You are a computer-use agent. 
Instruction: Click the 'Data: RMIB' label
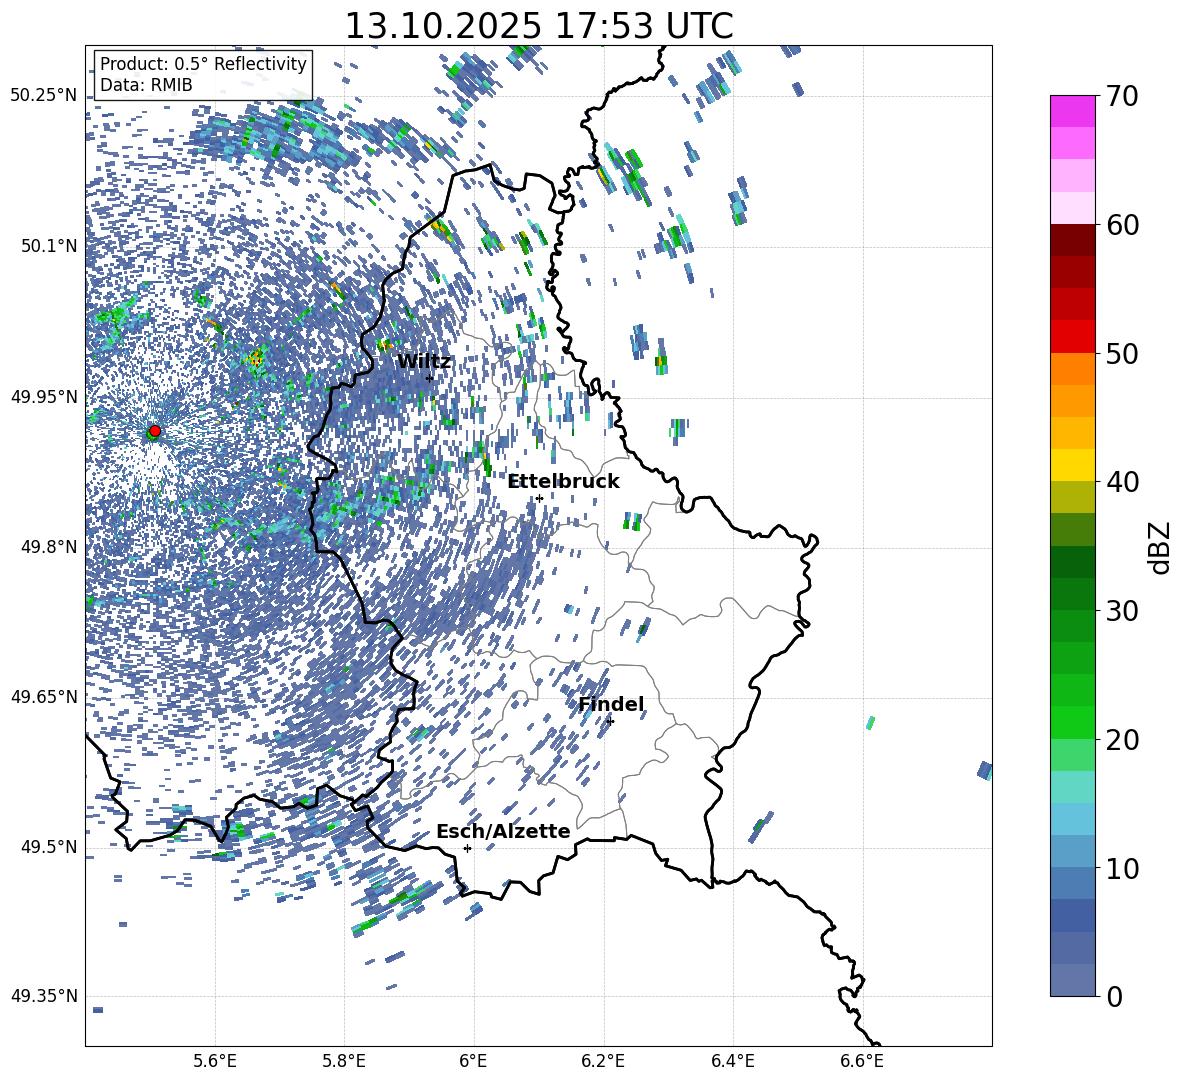coord(146,85)
